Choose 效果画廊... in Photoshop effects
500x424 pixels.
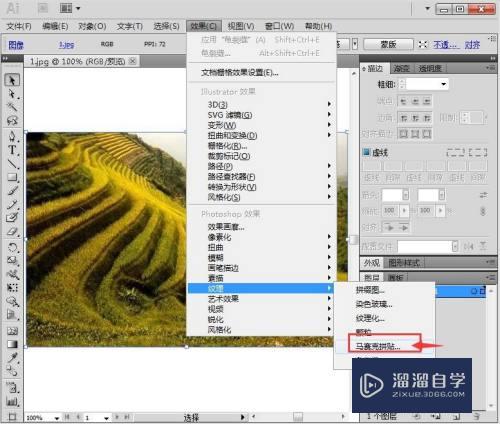262,227
